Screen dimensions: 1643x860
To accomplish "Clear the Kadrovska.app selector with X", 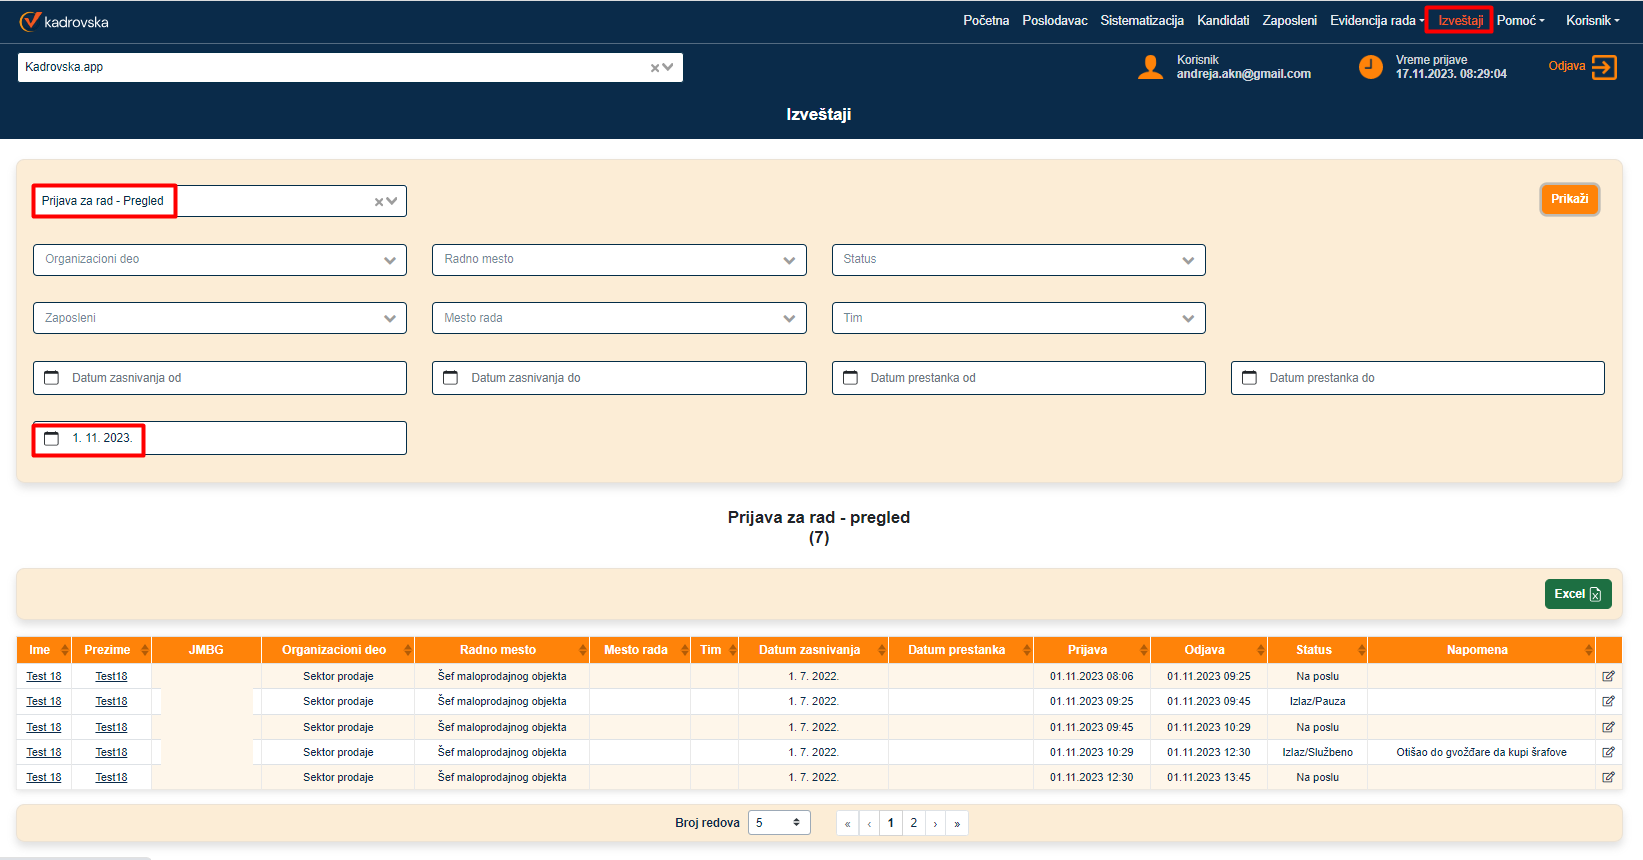I will click(x=655, y=68).
